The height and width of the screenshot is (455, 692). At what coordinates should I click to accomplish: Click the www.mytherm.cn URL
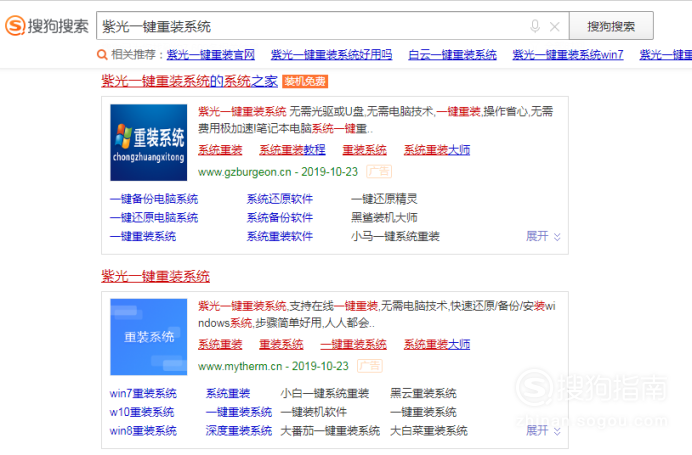pos(240,366)
